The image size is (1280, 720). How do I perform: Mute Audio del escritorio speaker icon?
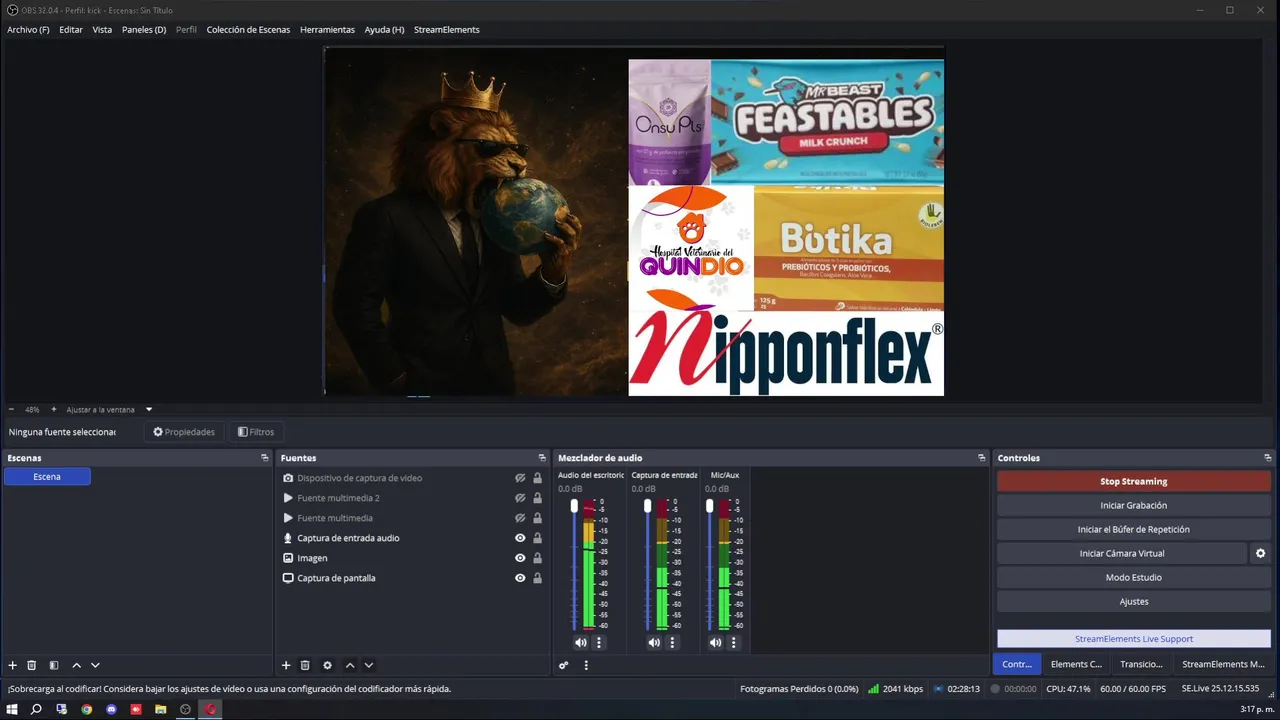pyautogui.click(x=581, y=642)
